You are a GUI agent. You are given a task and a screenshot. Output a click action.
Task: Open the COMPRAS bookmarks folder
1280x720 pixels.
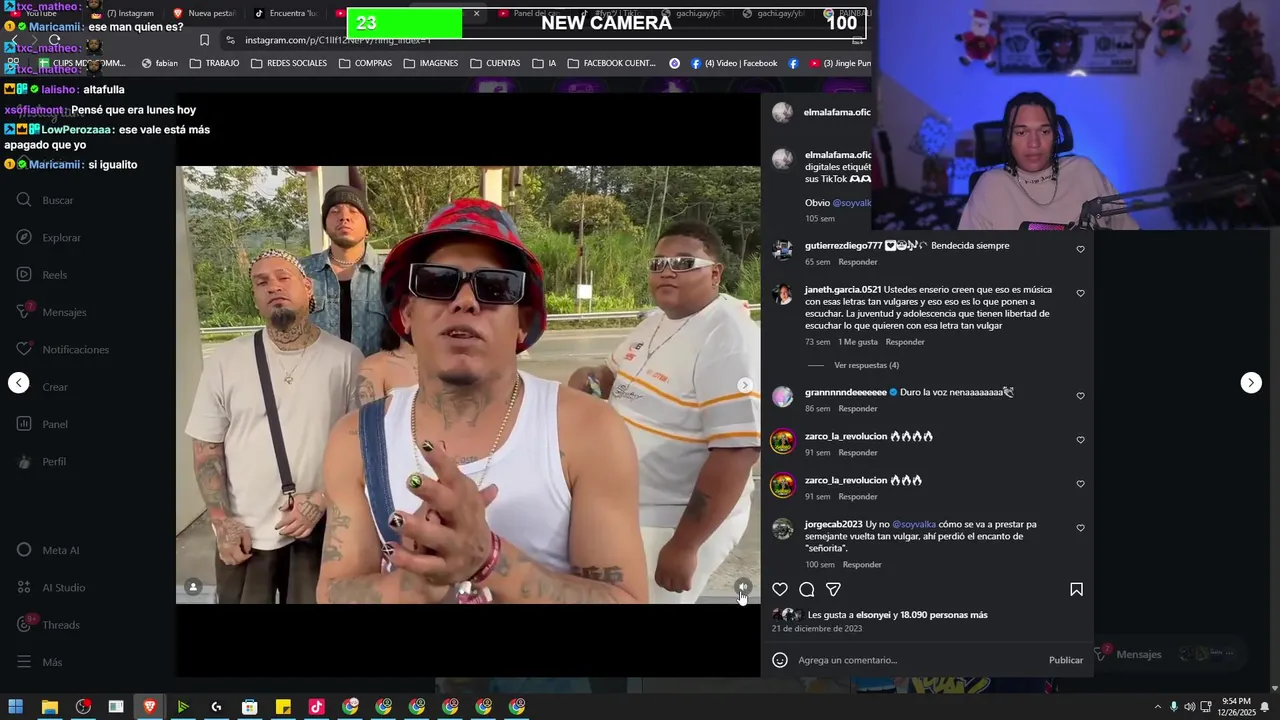click(x=365, y=63)
